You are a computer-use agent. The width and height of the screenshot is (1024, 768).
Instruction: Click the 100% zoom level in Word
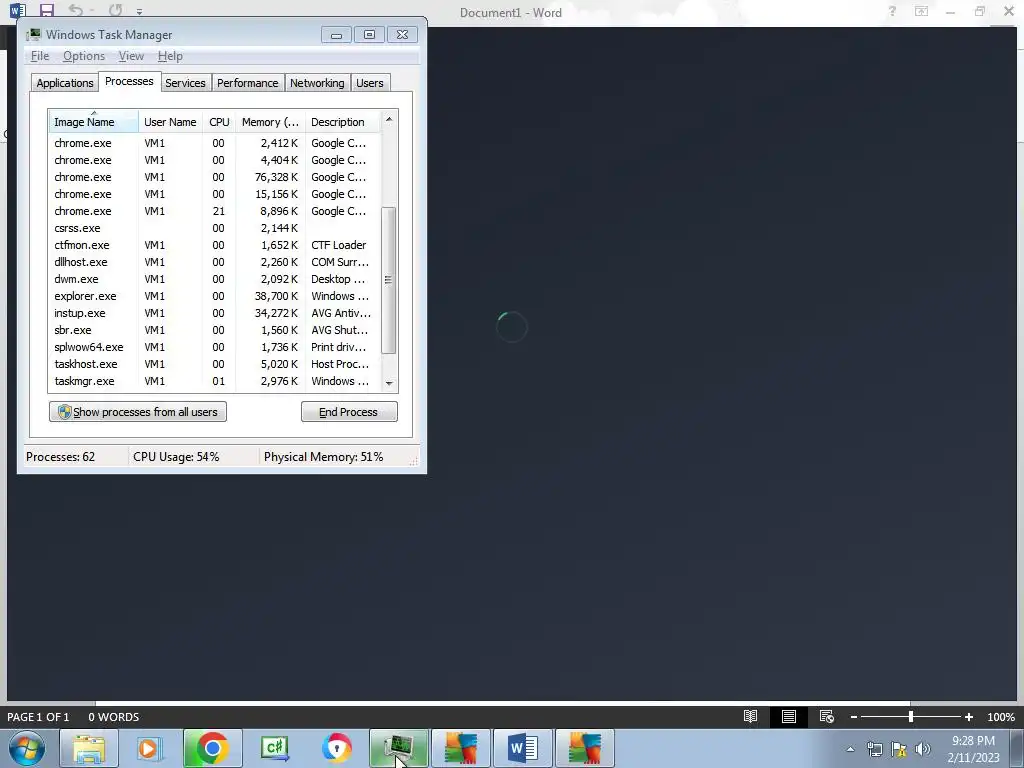pyautogui.click(x=1000, y=717)
